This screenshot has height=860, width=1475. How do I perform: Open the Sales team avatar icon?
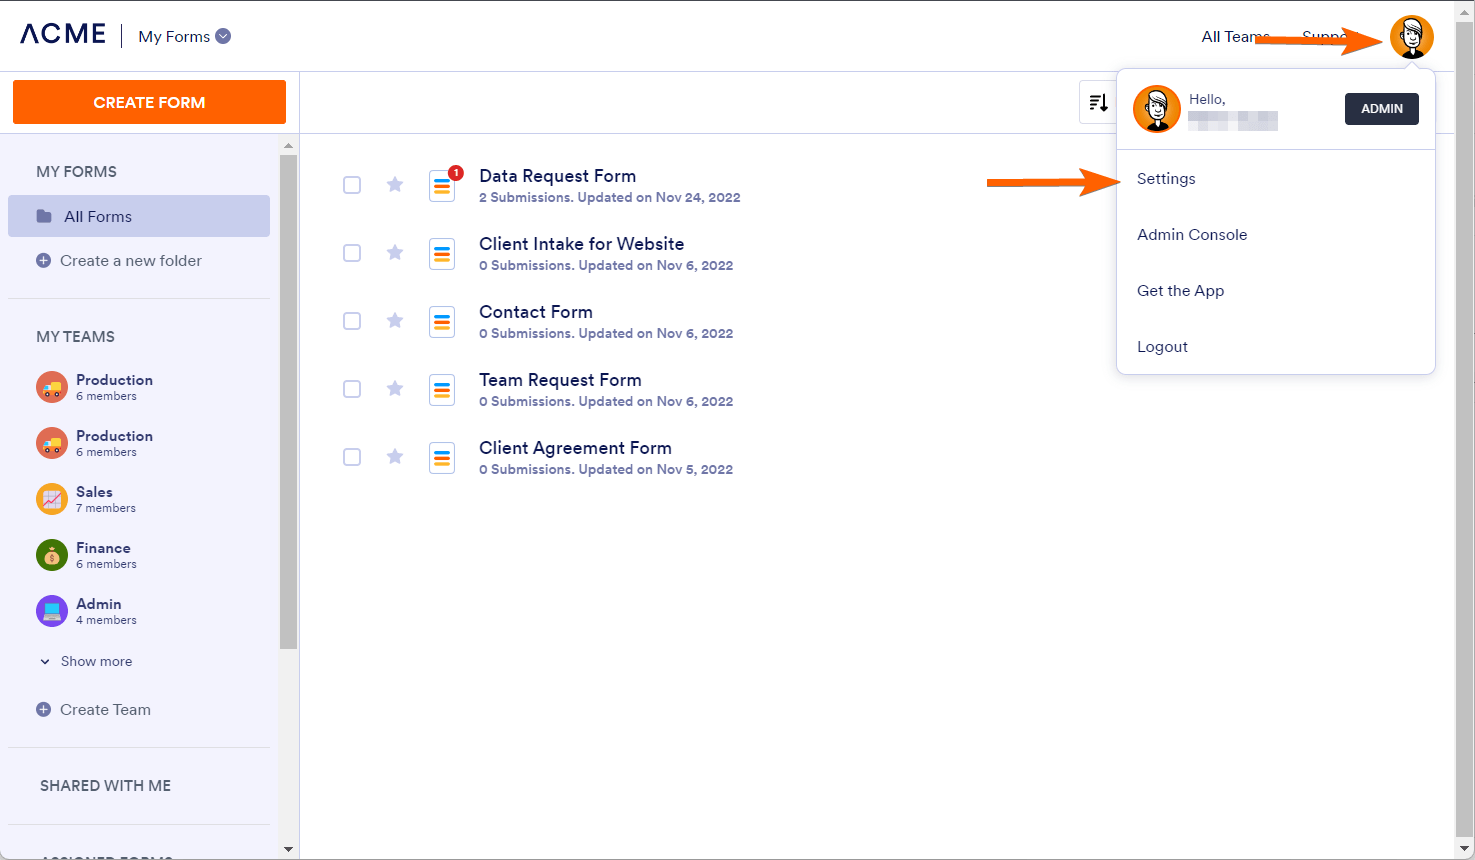52,499
